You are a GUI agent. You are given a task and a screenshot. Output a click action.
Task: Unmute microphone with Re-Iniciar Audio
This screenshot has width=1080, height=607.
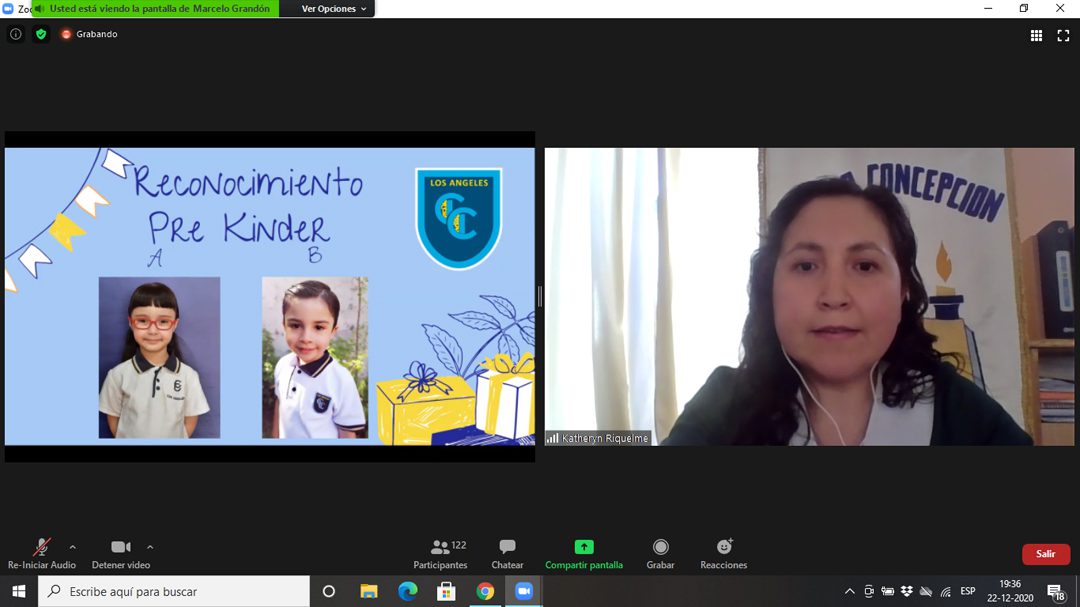coord(42,553)
